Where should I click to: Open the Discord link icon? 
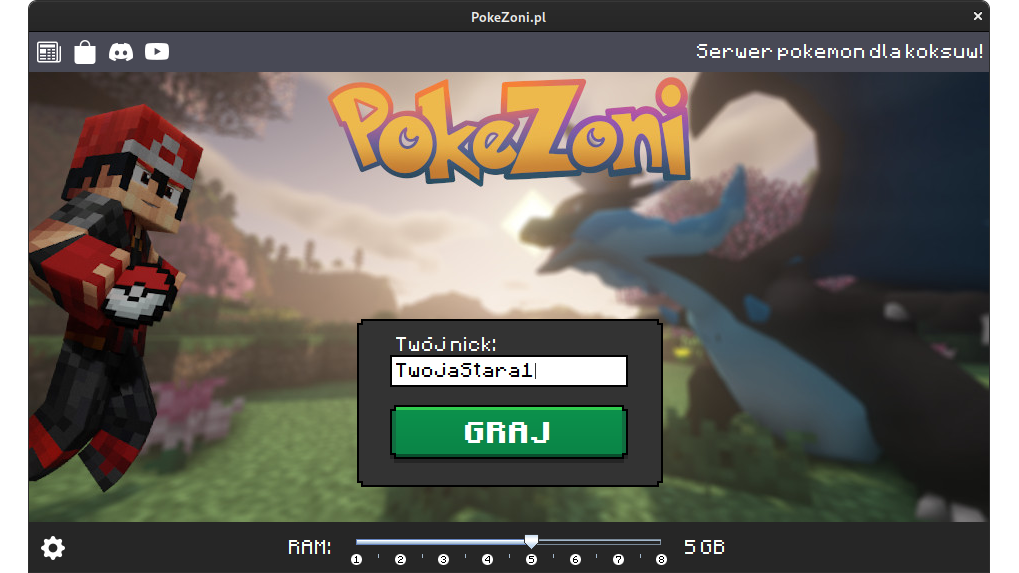pos(121,52)
